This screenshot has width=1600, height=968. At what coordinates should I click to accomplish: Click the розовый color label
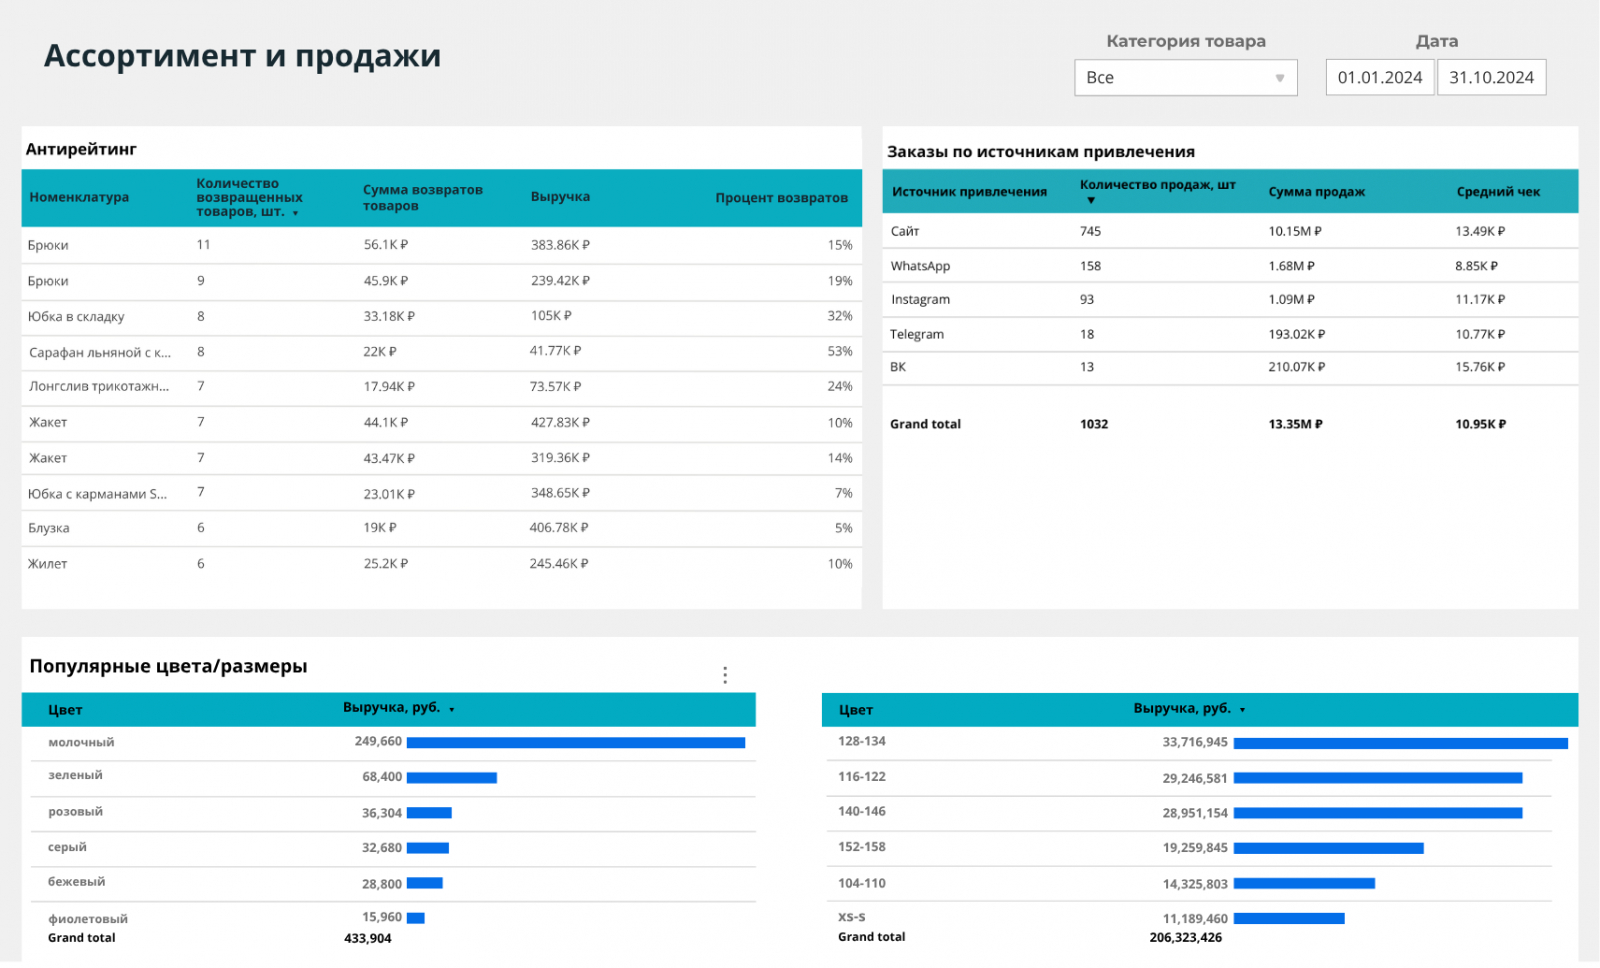point(76,813)
